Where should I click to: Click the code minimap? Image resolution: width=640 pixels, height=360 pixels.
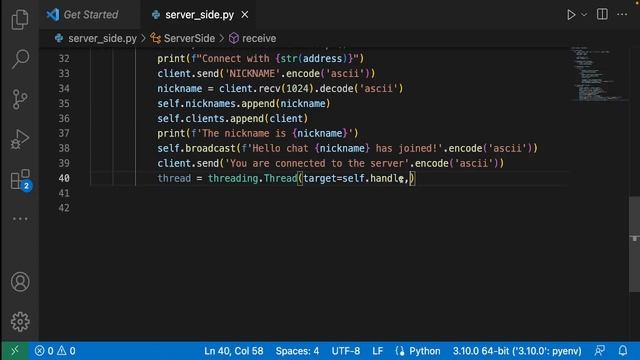pyautogui.click(x=598, y=73)
